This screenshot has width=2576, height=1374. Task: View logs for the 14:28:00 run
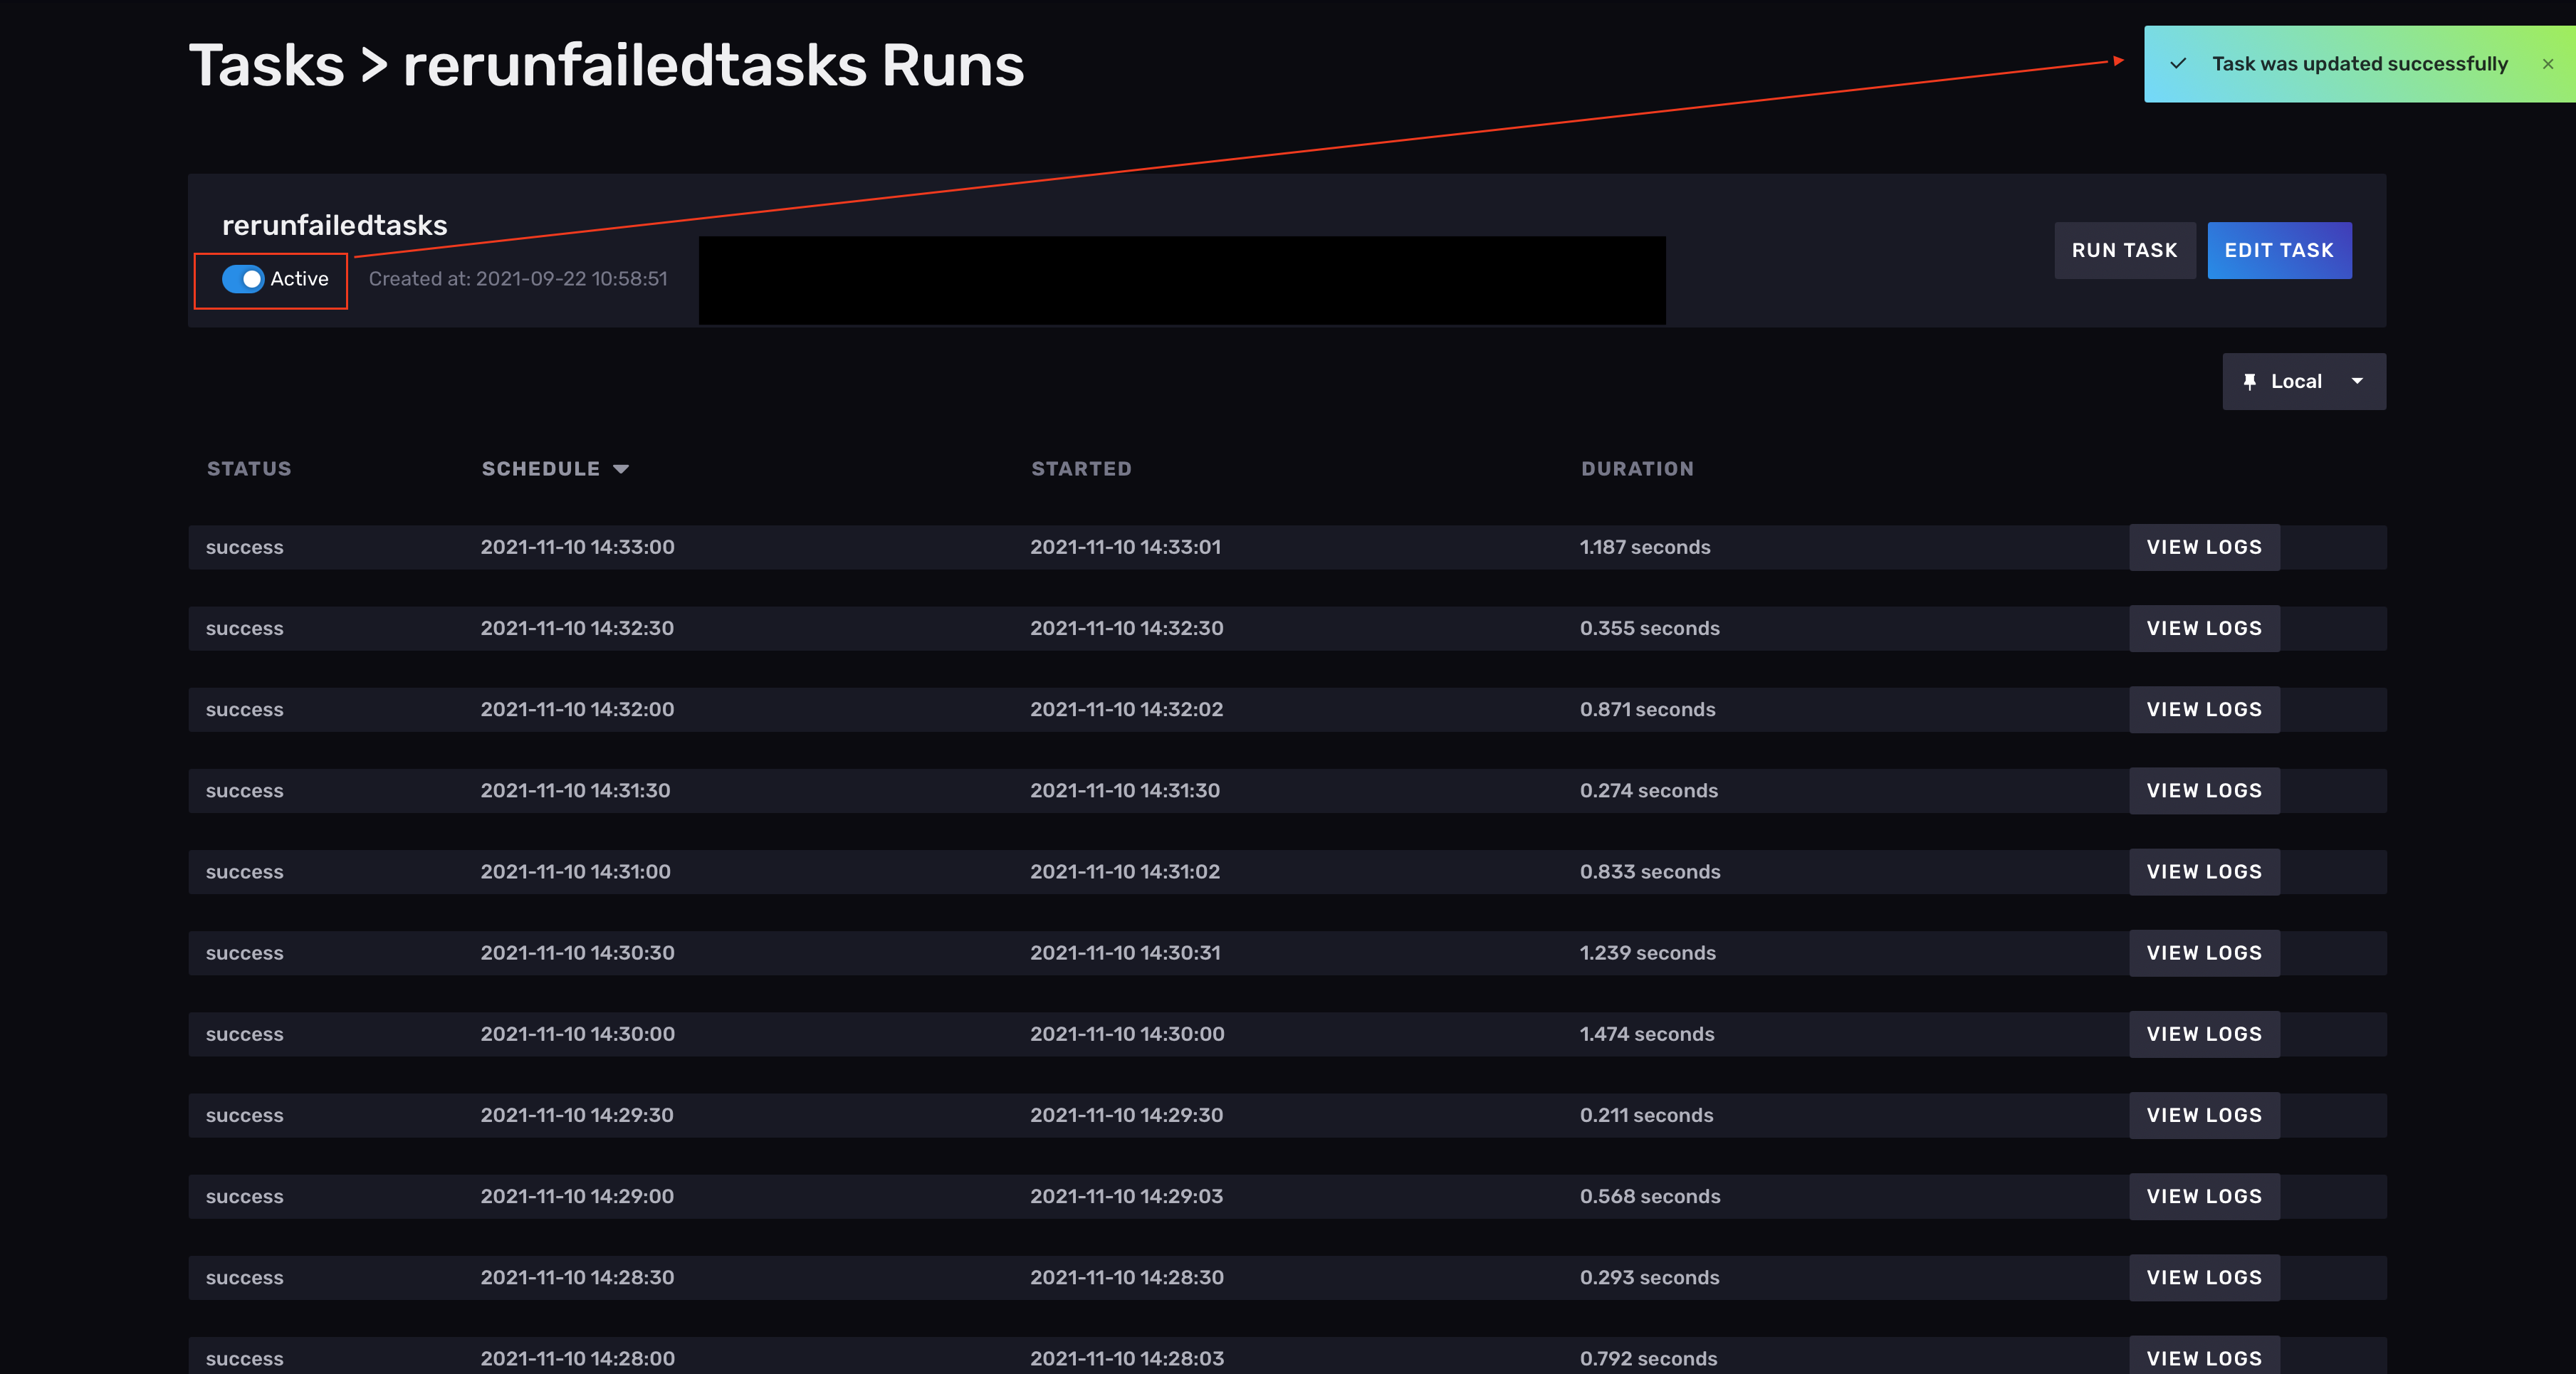(2204, 1356)
